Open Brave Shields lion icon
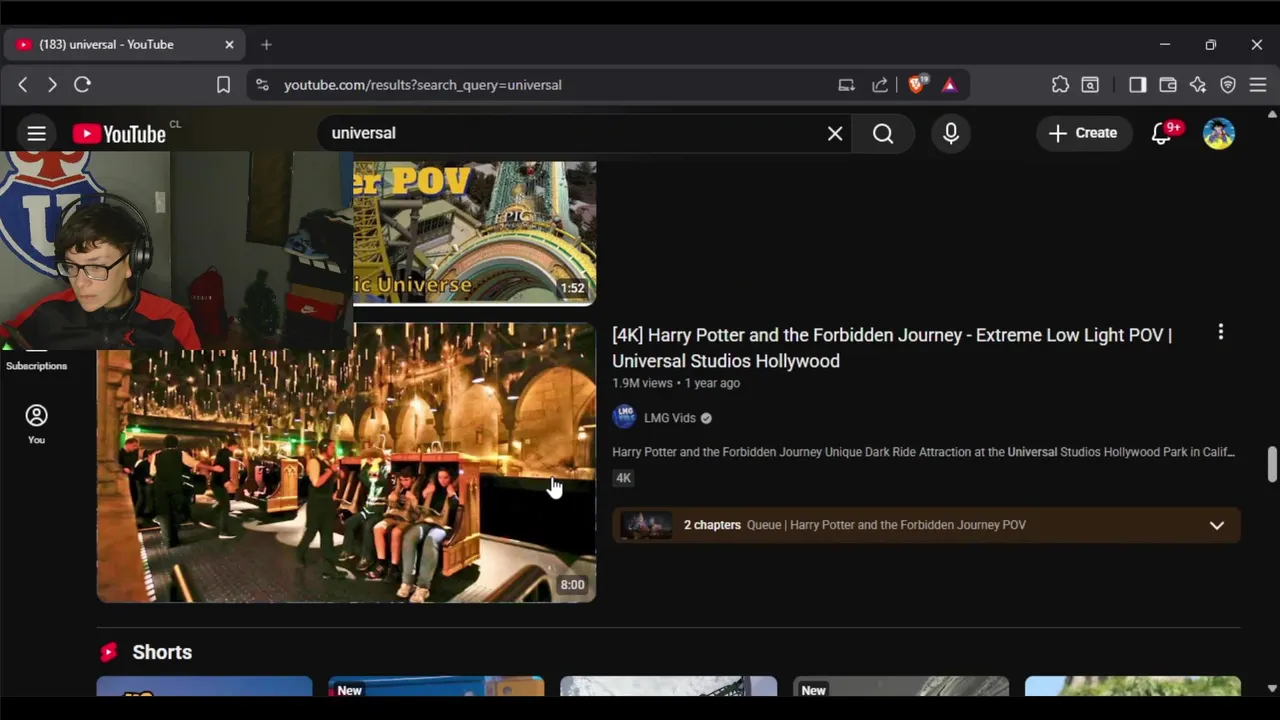The width and height of the screenshot is (1280, 720). coord(916,85)
